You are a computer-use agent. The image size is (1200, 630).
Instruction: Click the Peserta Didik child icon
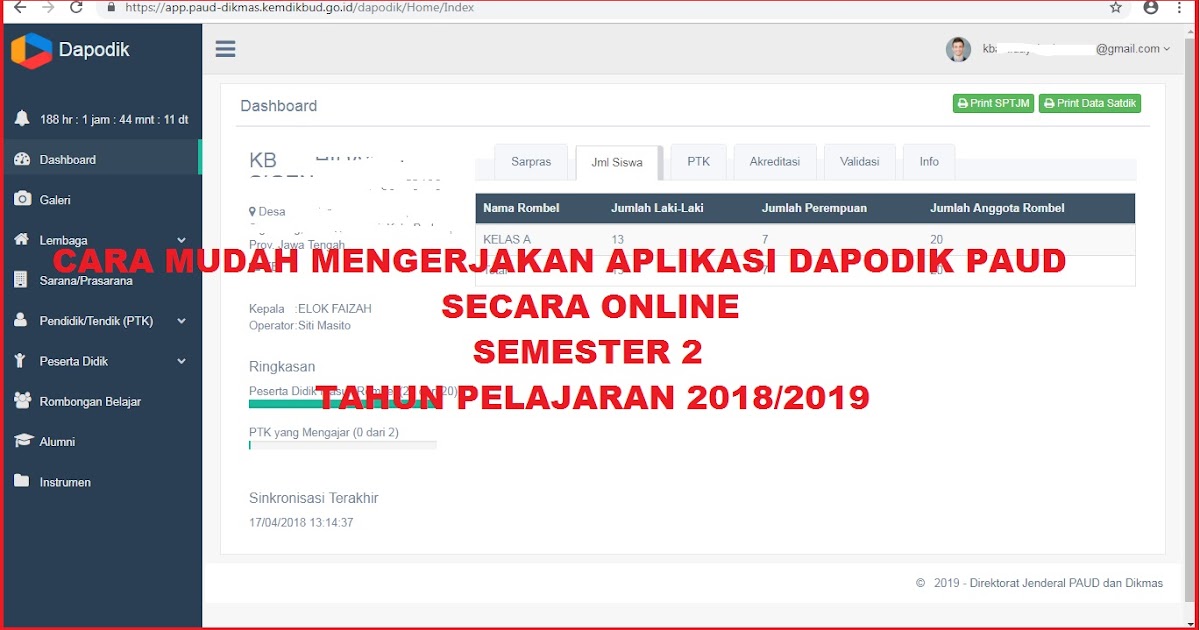pos(21,361)
